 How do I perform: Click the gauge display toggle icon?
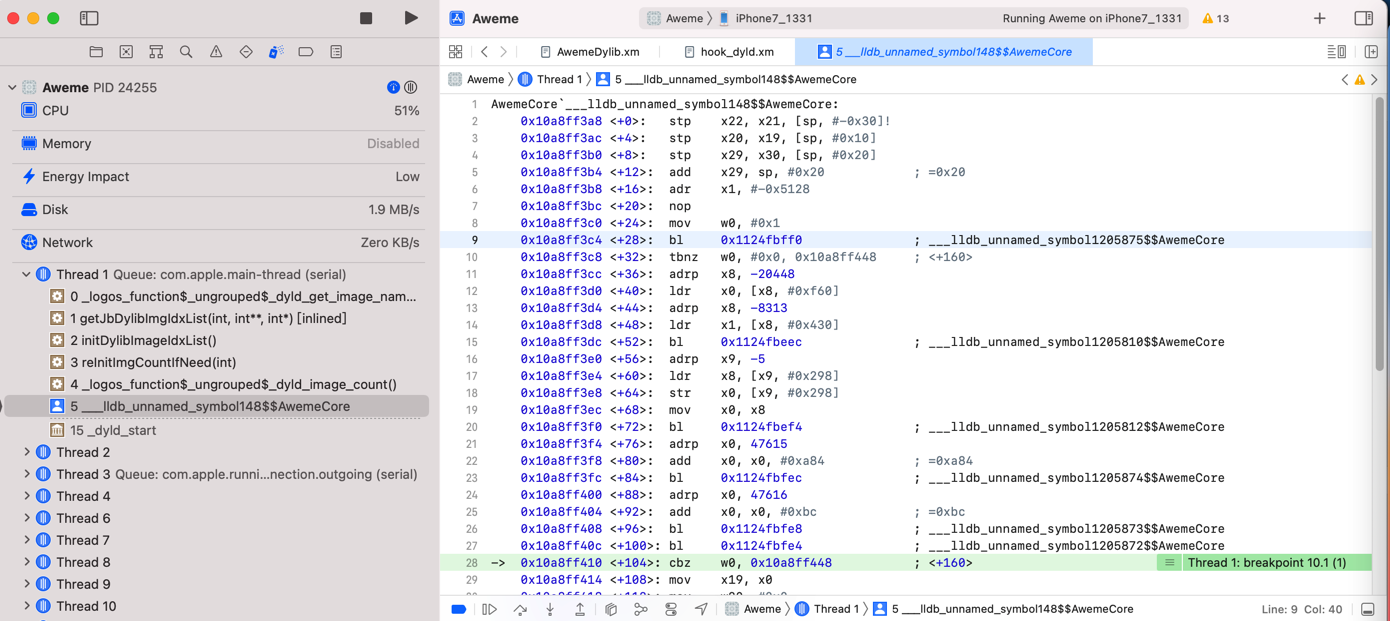(411, 88)
